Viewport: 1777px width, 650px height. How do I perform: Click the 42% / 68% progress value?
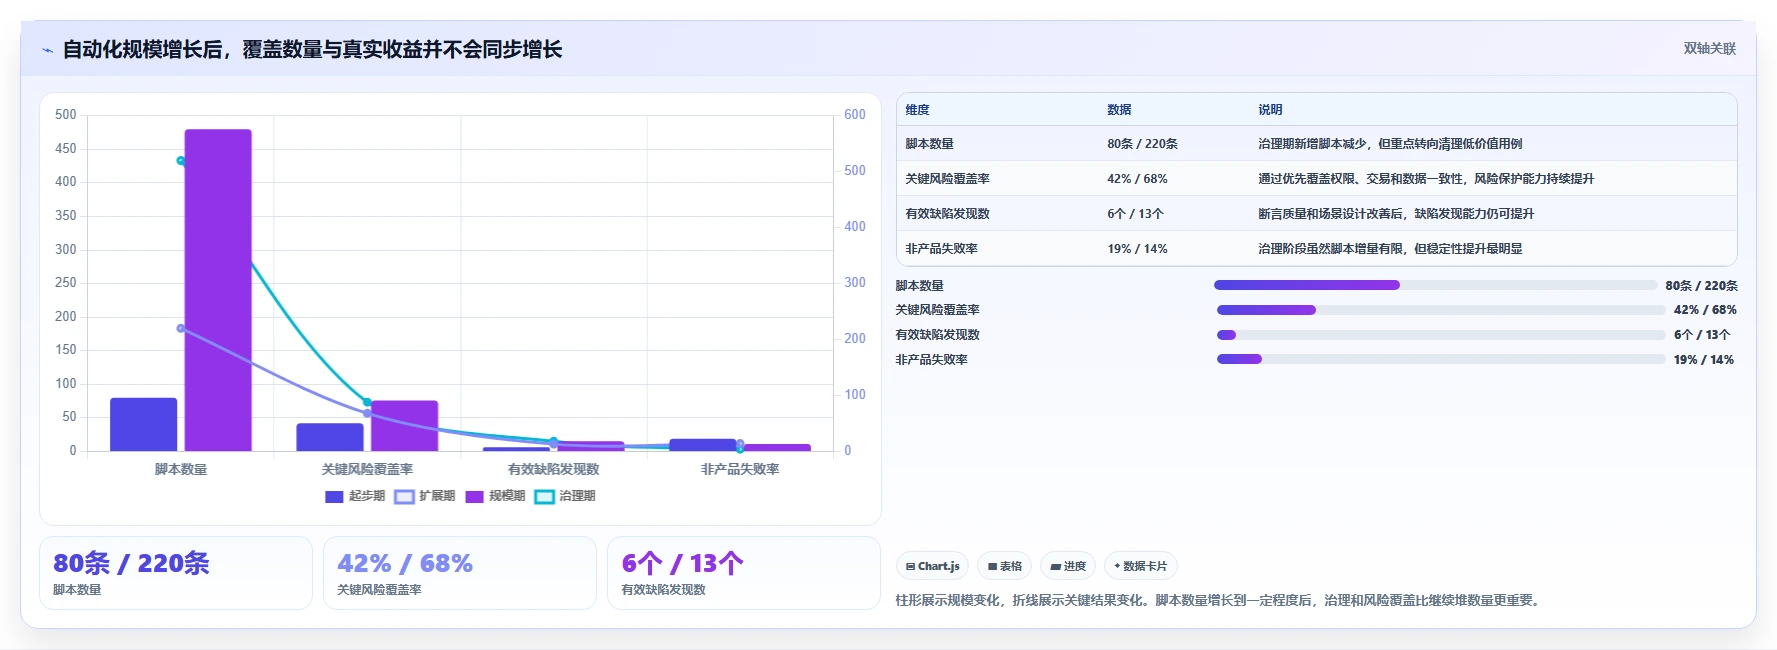tap(1705, 310)
